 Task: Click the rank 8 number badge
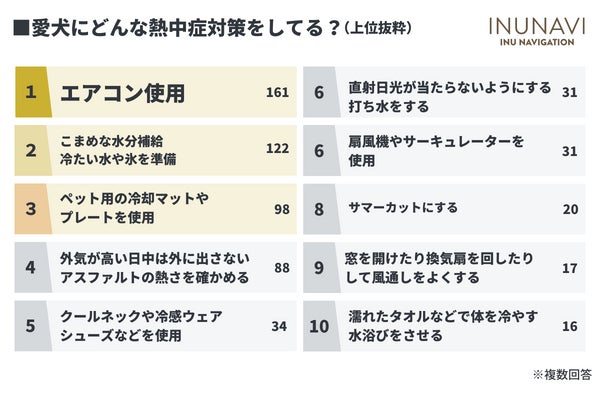(320, 208)
